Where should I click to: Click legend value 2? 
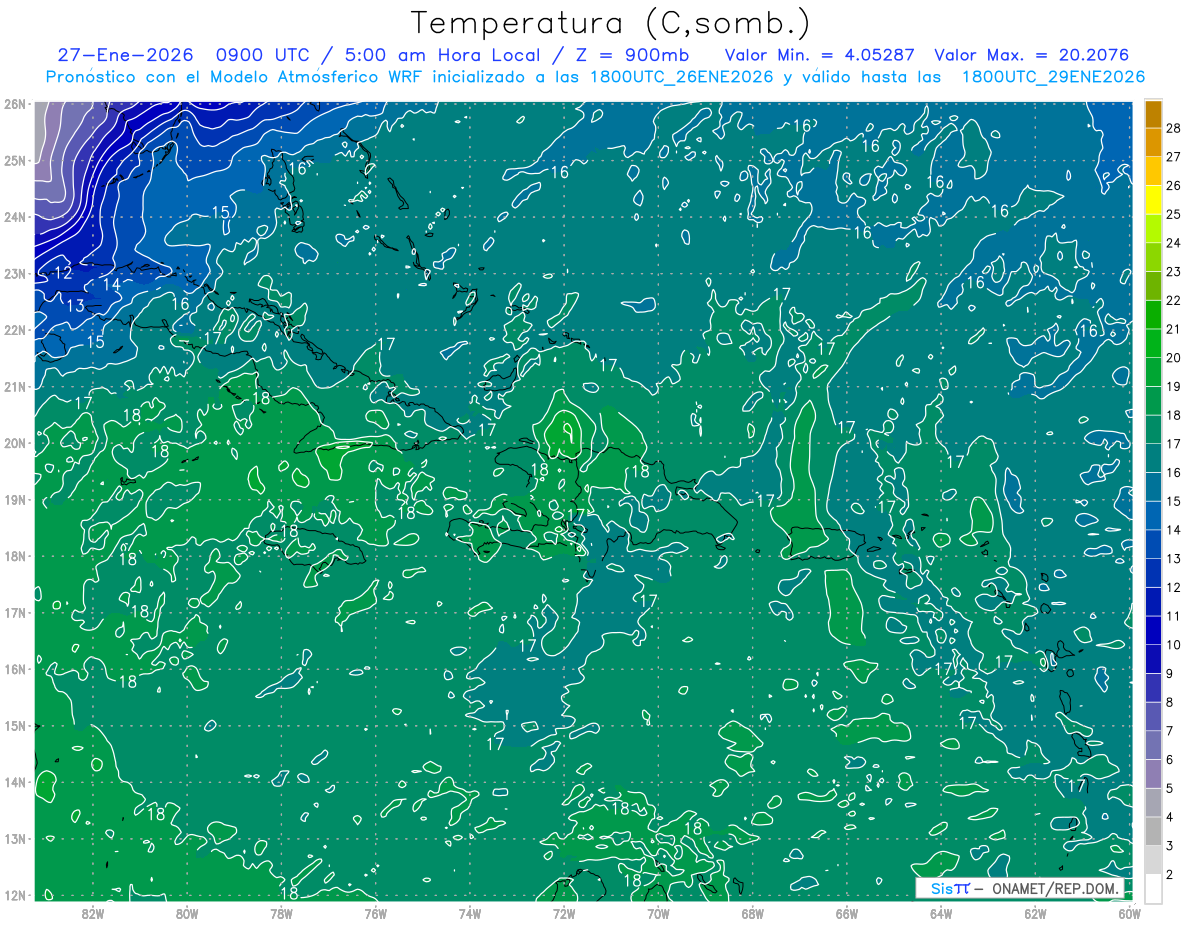coord(1170,875)
